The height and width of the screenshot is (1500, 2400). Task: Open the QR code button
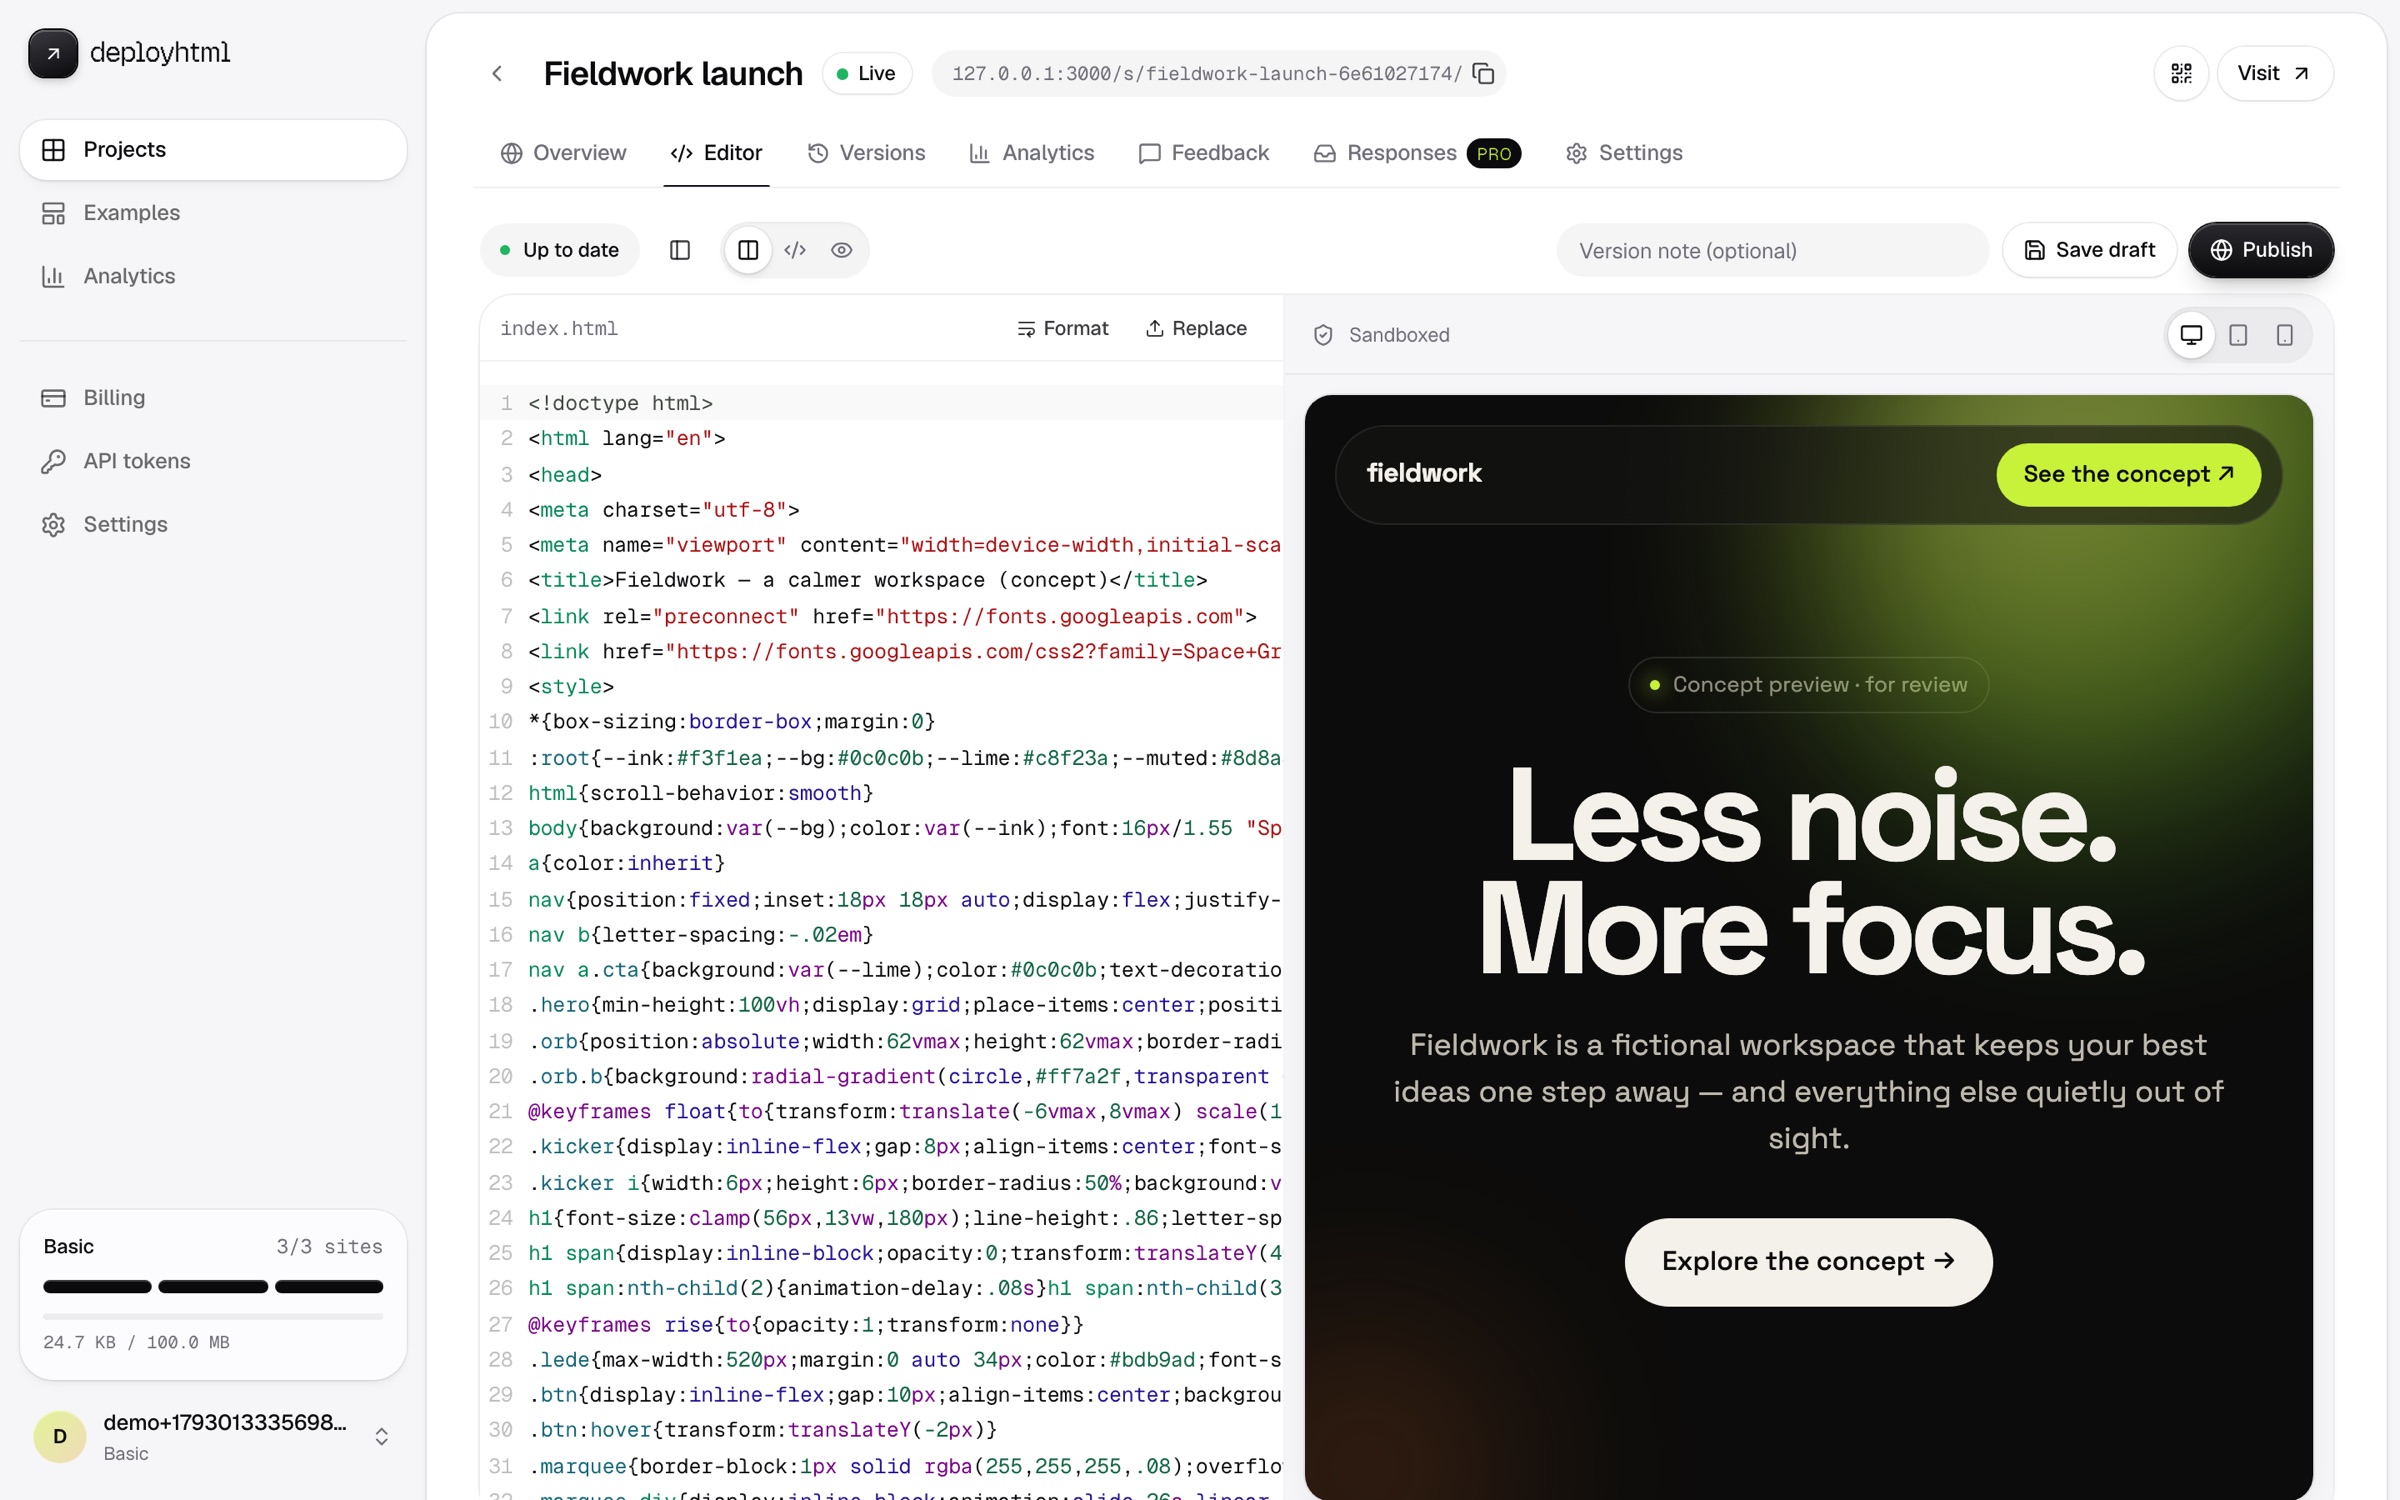coord(2181,74)
